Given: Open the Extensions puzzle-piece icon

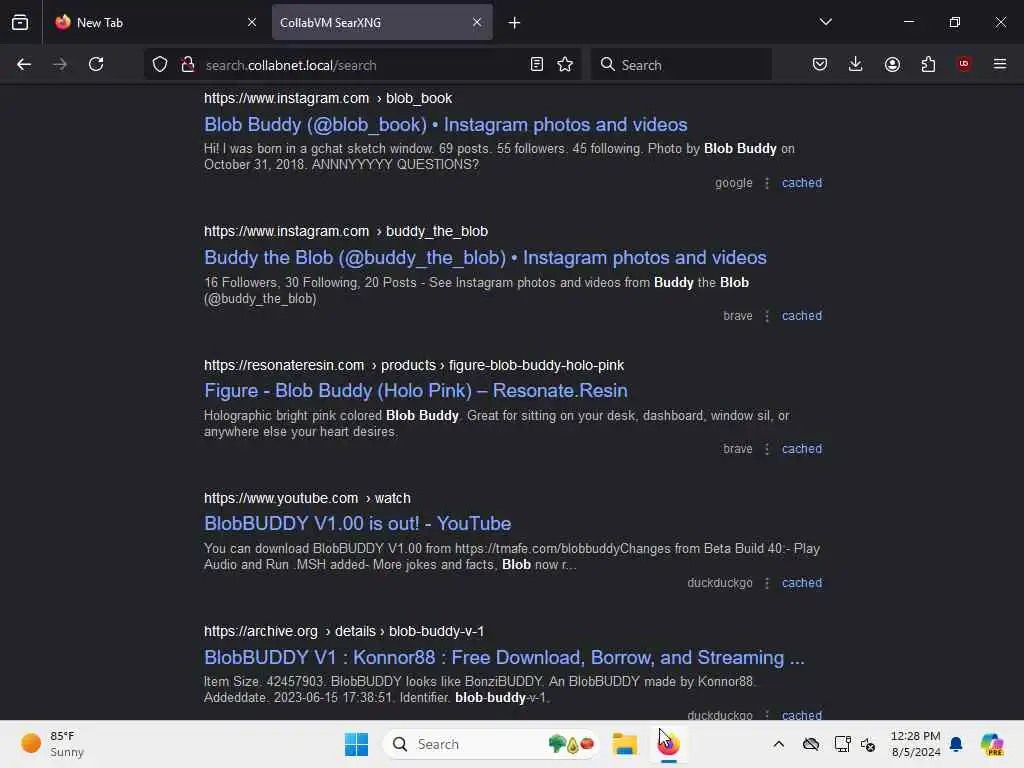Looking at the screenshot, I should click(x=928, y=65).
